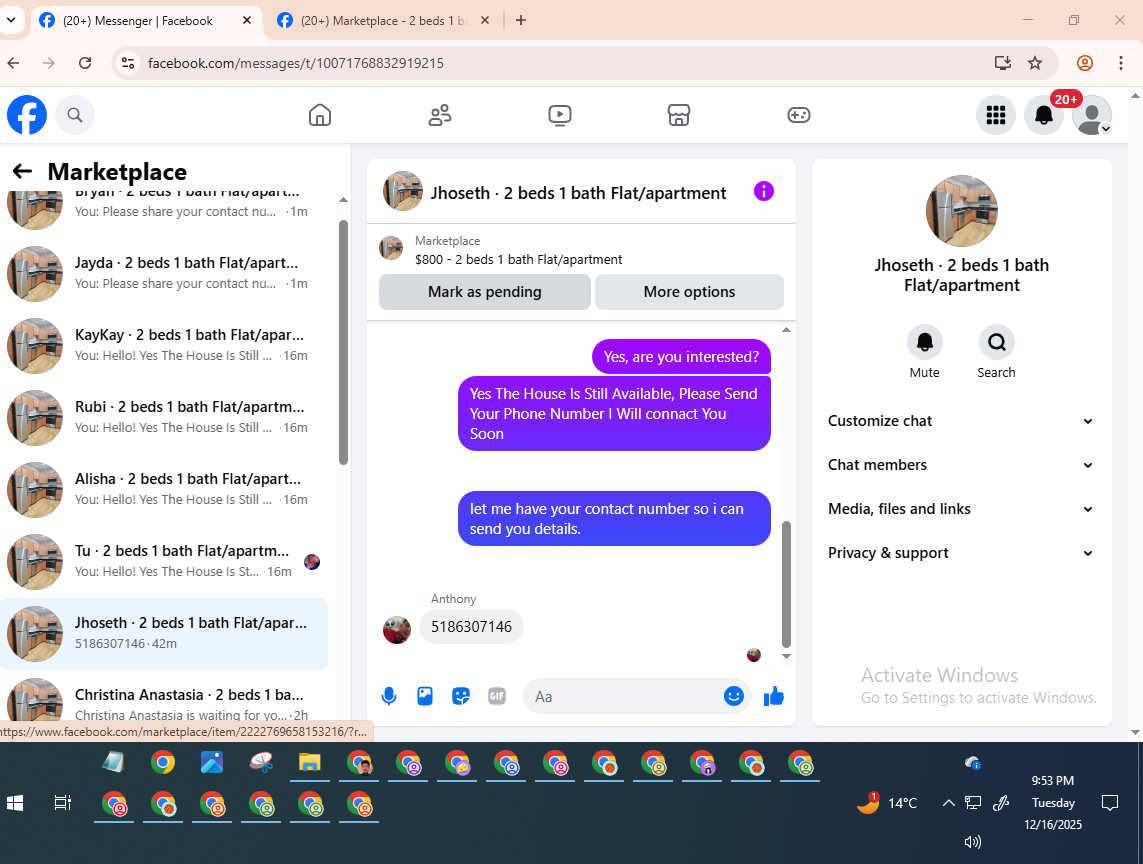Screen dimensions: 1143x864
Task: Open the account profile avatar menu
Action: click(x=1091, y=115)
